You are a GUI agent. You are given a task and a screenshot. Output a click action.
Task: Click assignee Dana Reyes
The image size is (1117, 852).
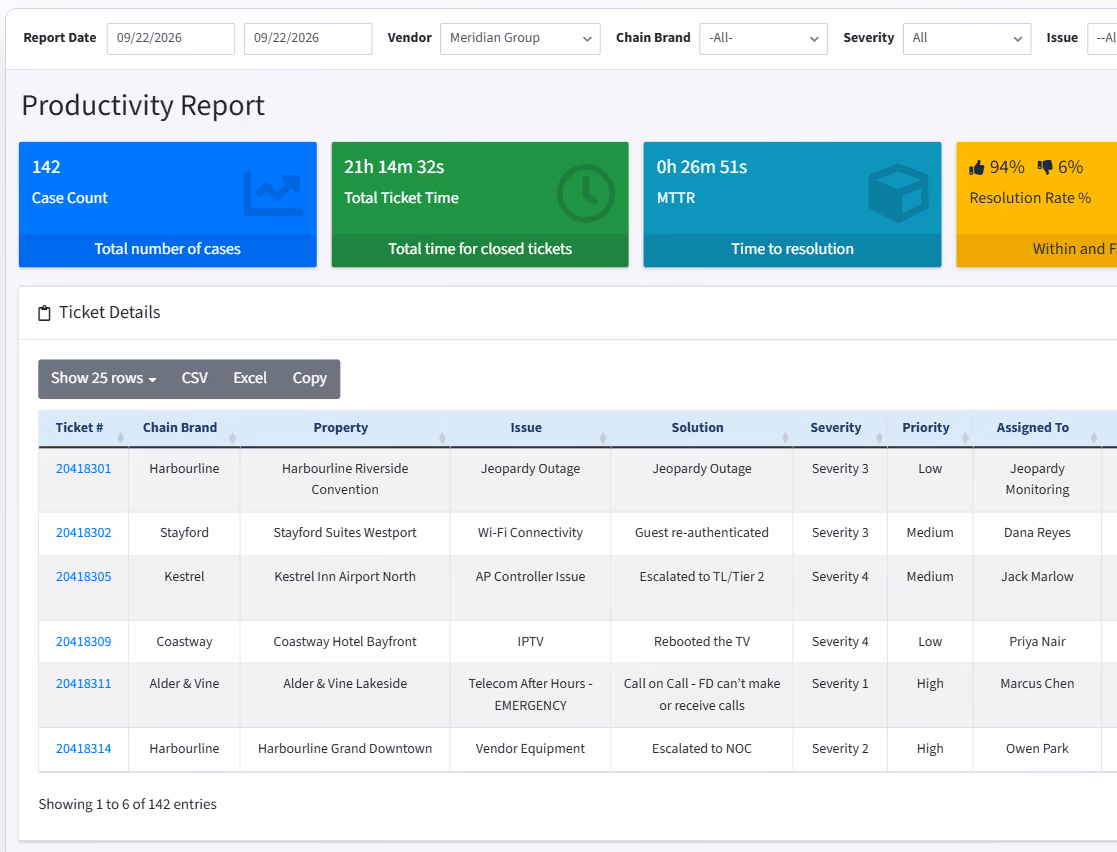tap(1037, 533)
